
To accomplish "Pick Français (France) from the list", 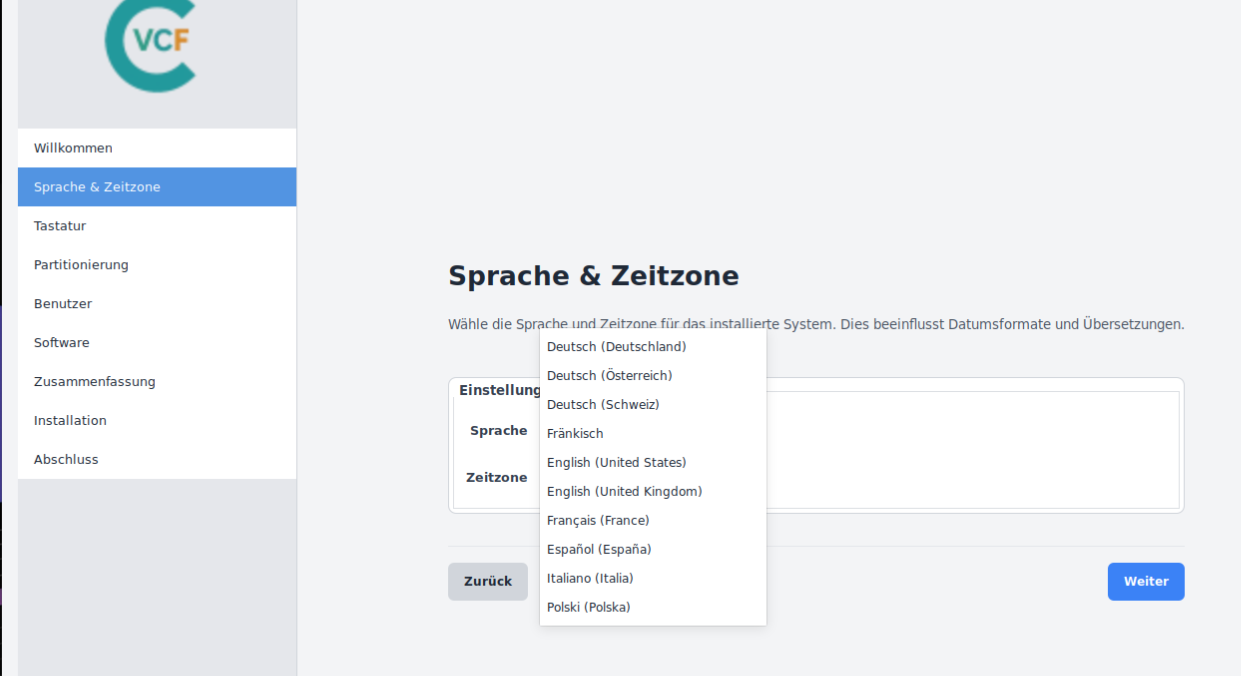I will click(x=598, y=521).
